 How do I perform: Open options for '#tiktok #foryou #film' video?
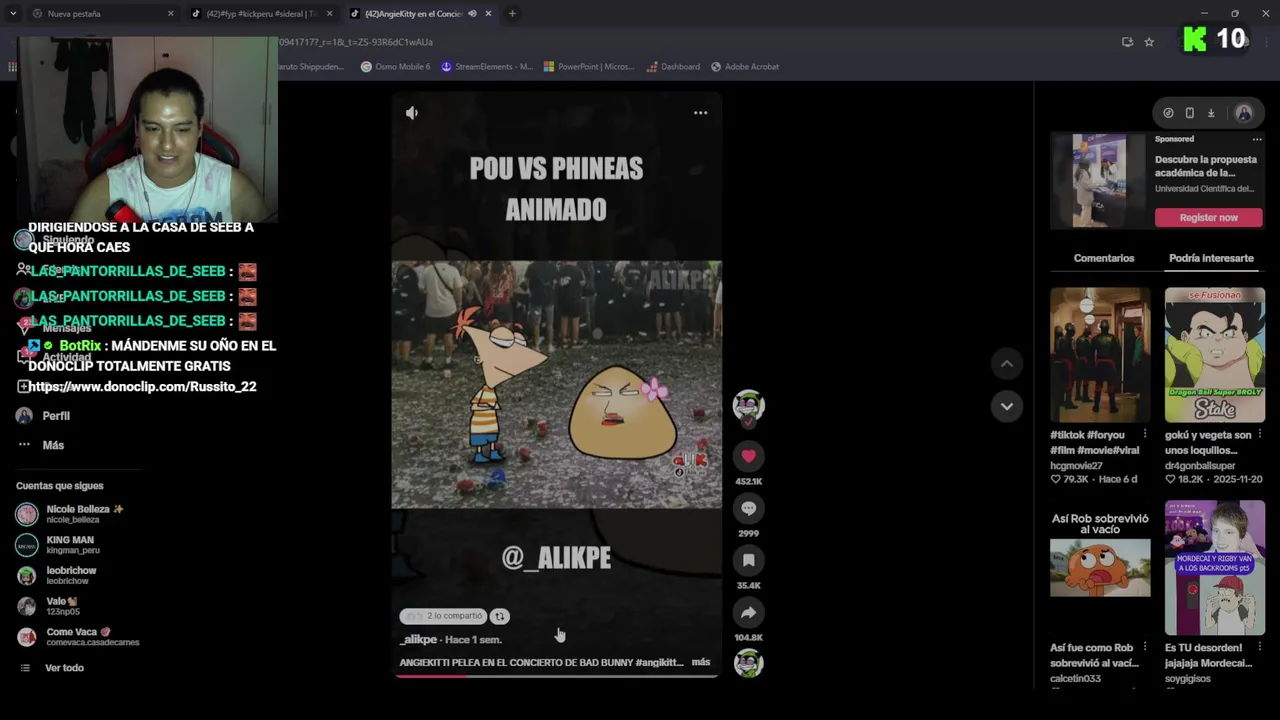click(1145, 435)
